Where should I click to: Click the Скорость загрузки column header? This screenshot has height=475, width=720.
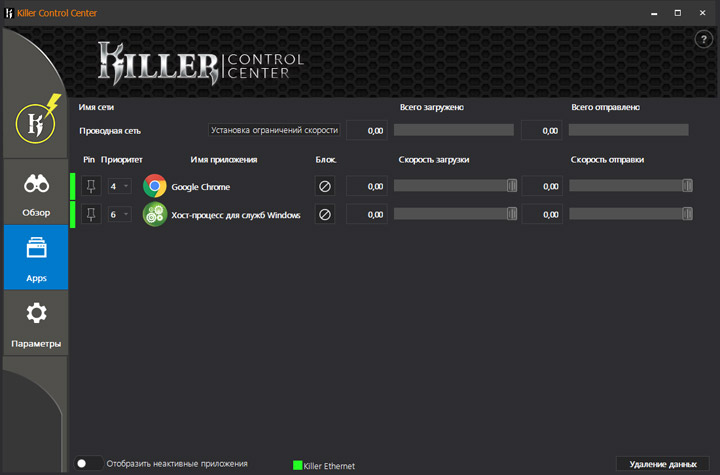(x=433, y=159)
